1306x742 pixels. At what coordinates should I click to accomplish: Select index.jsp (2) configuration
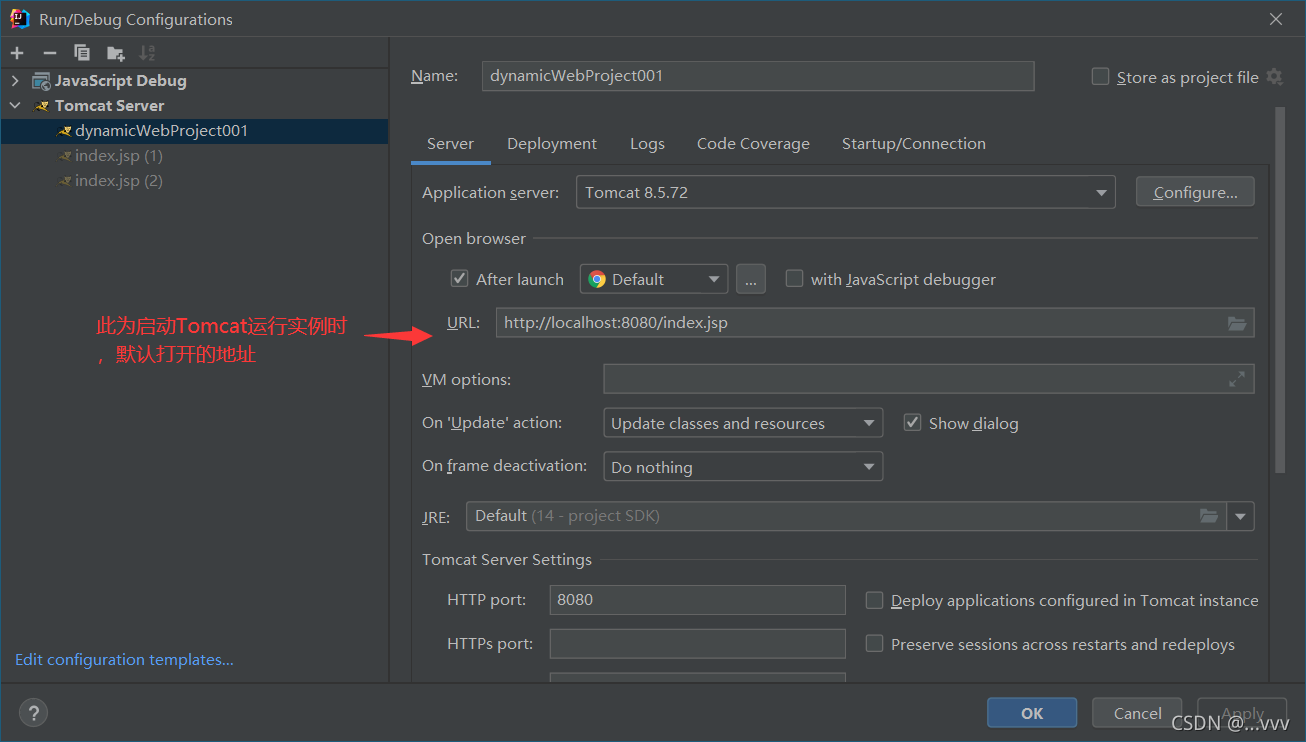pyautogui.click(x=194, y=181)
